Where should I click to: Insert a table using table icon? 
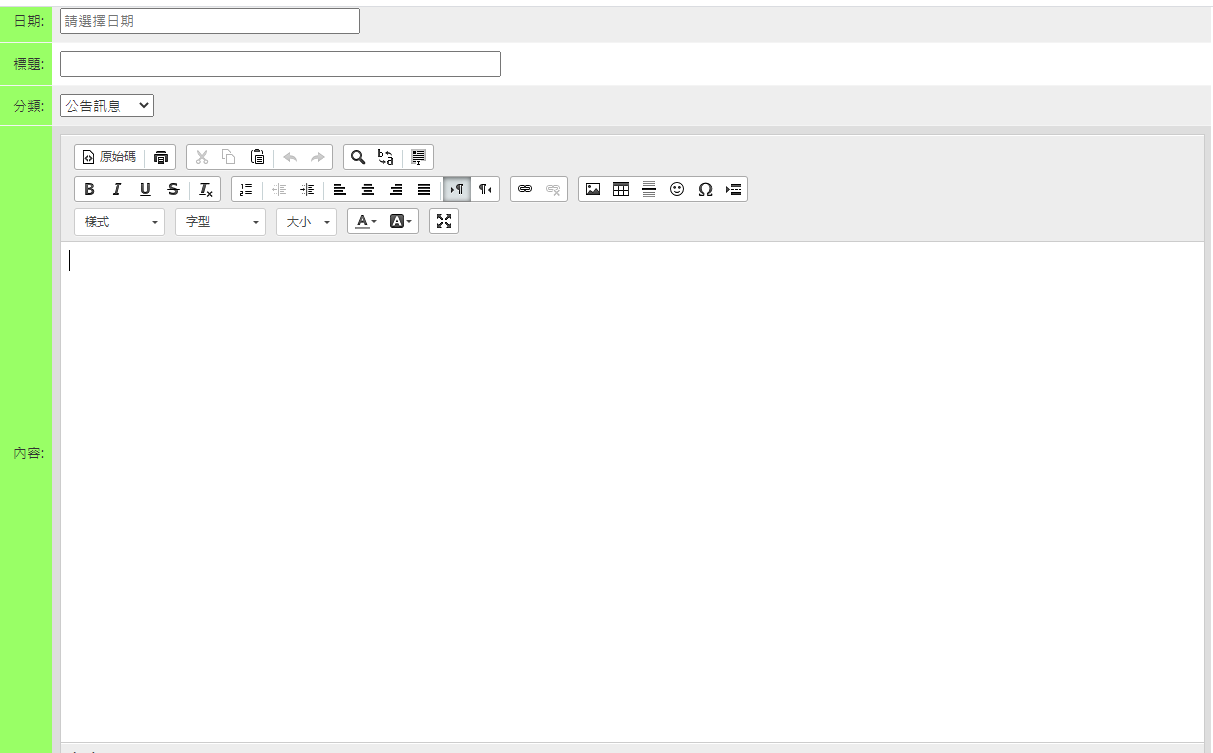pyautogui.click(x=621, y=189)
